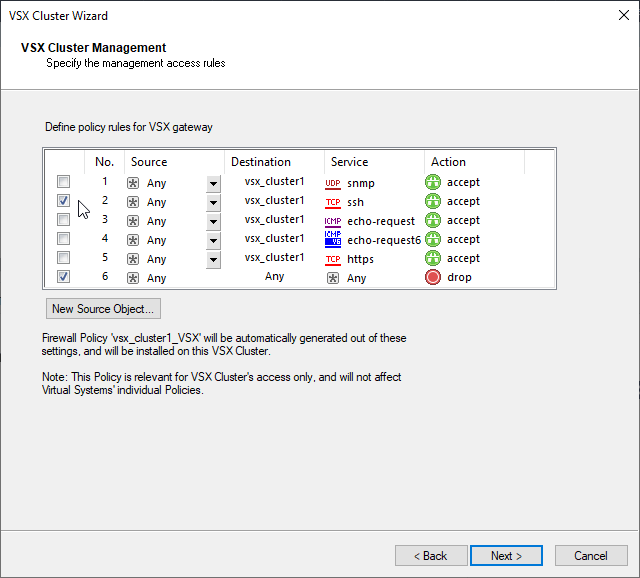Click the Any asterisk icon in rule 4 source
640x578 pixels.
(x=133, y=240)
